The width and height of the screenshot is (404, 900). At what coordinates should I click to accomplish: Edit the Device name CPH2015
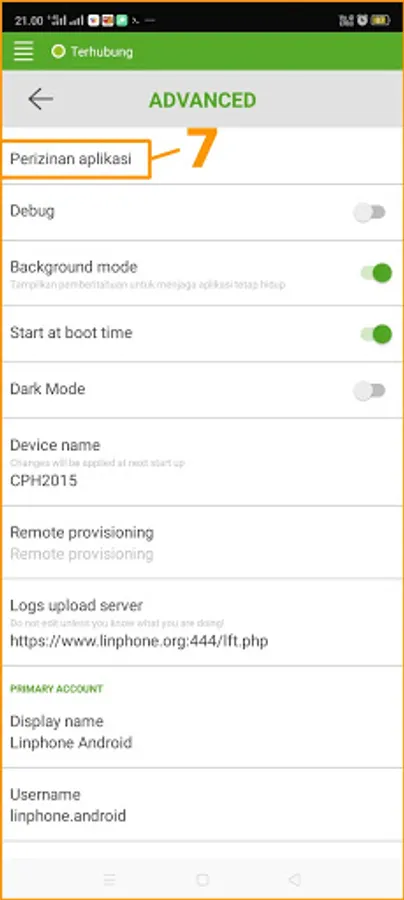point(202,462)
